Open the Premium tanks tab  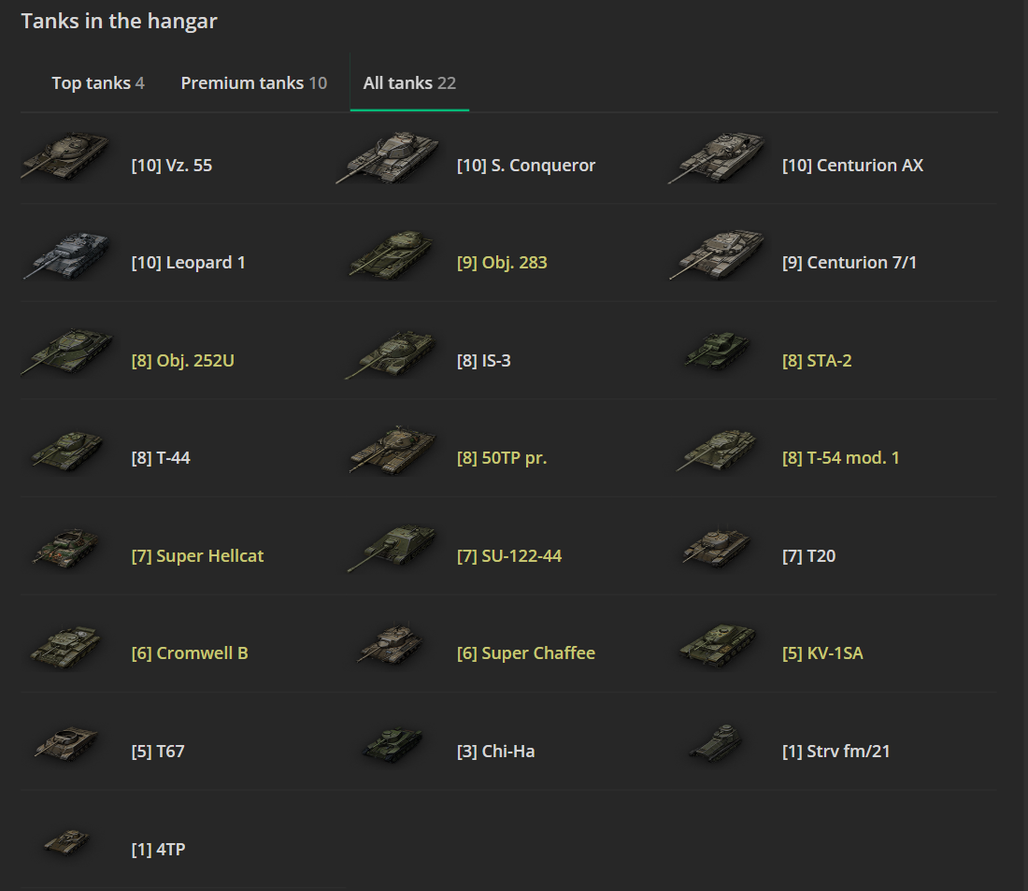pyautogui.click(x=254, y=83)
